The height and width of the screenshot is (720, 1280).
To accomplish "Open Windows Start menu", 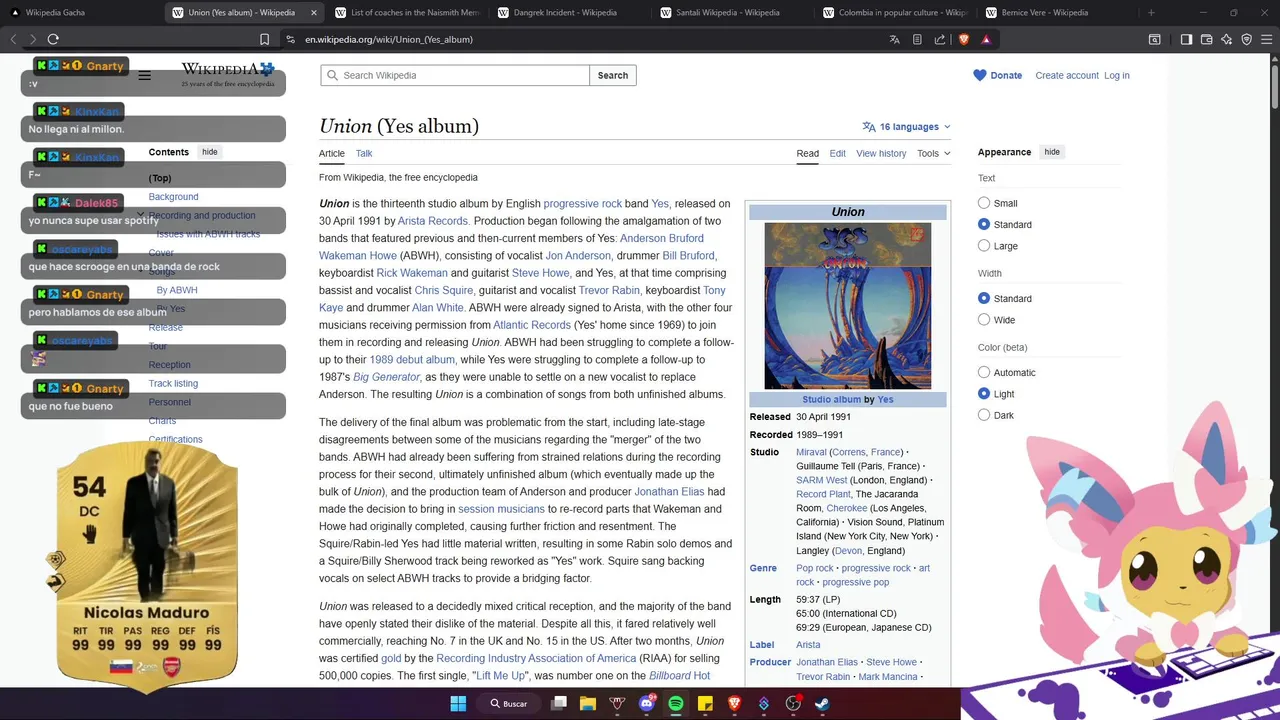I will 458,703.
